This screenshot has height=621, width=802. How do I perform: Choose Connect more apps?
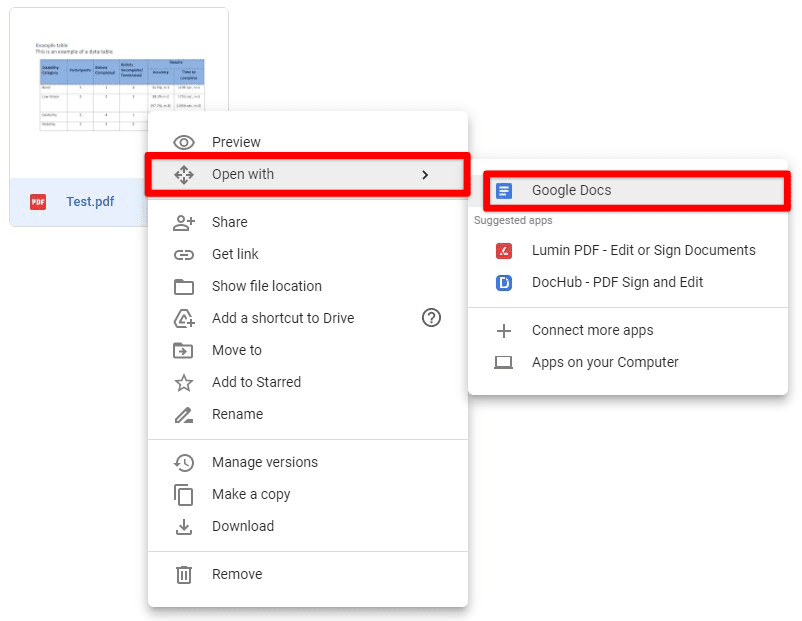[628, 331]
